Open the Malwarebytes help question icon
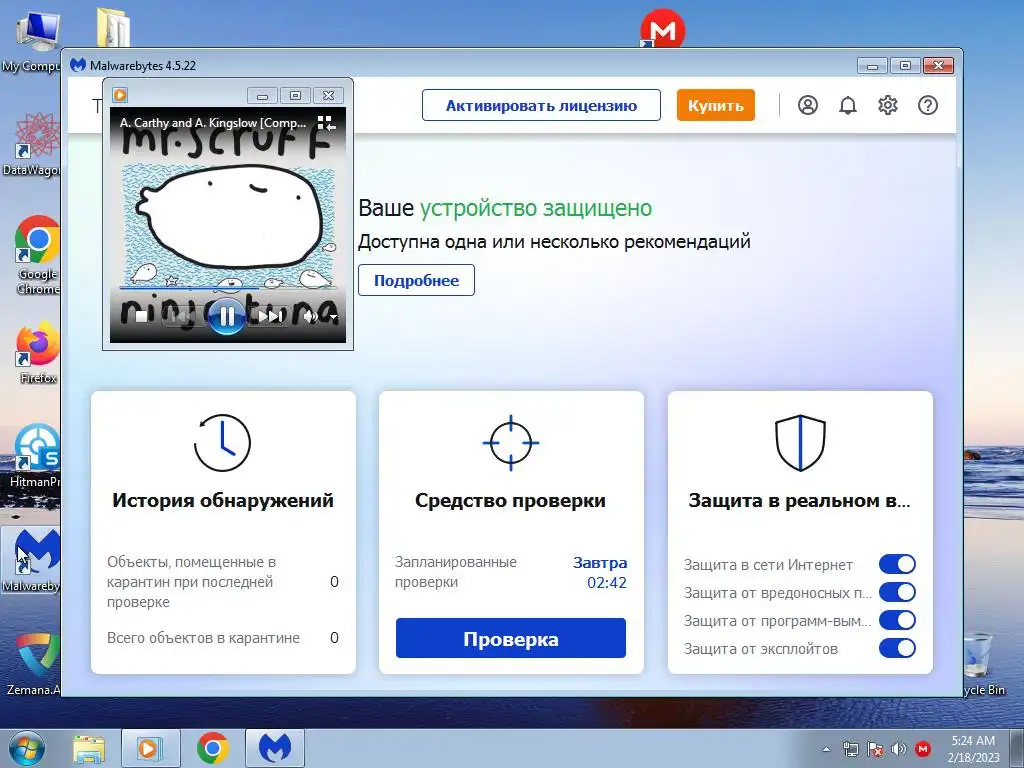The width and height of the screenshot is (1024, 768). click(x=927, y=105)
